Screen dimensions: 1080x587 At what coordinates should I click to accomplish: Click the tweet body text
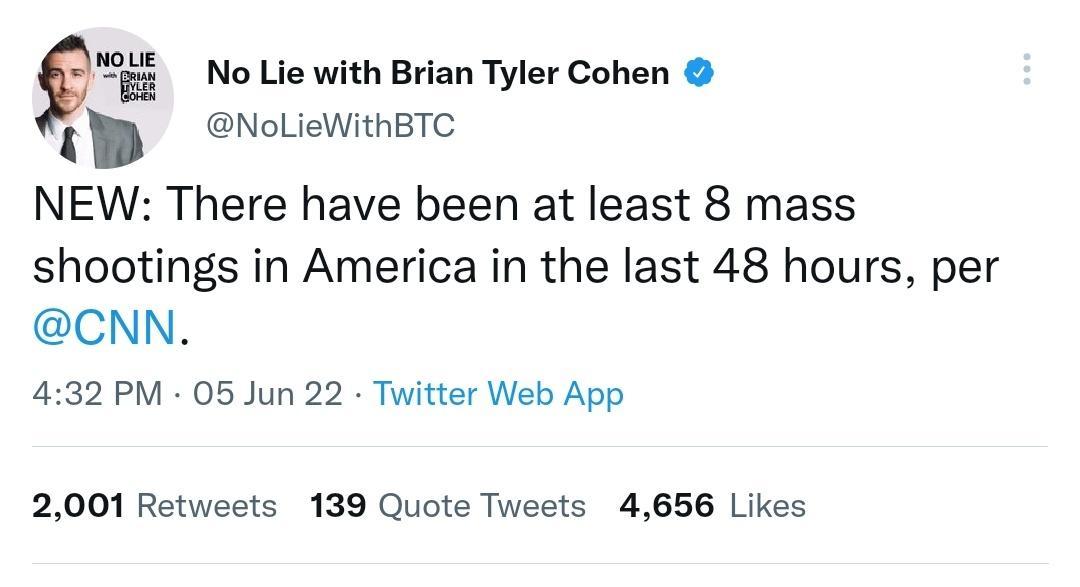click(500, 264)
